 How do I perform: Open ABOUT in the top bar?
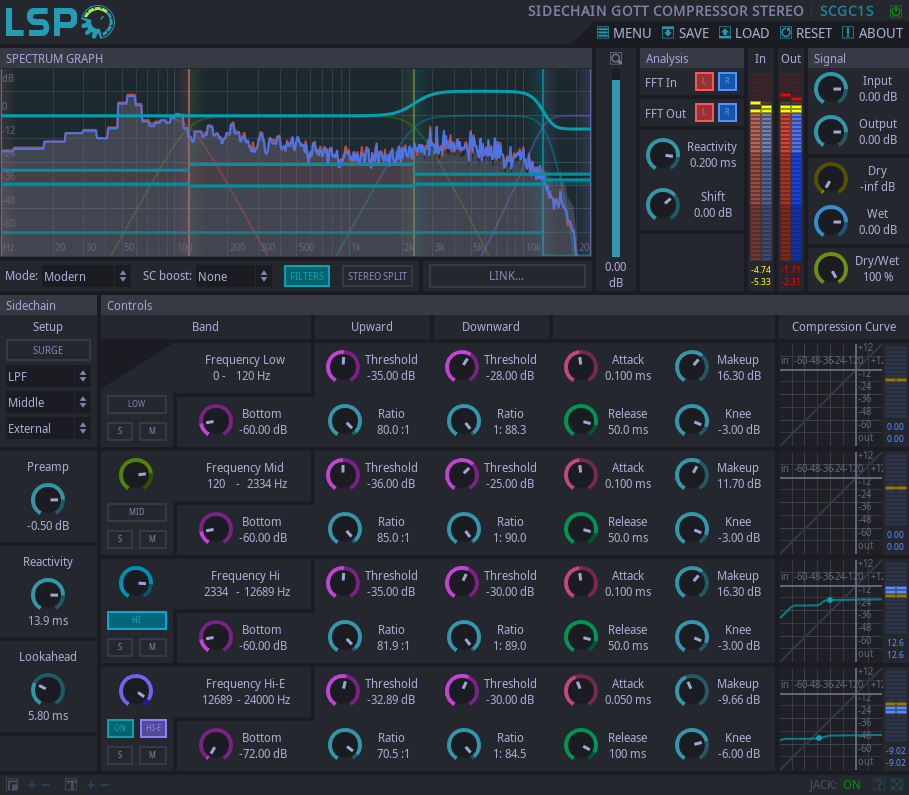(x=872, y=33)
